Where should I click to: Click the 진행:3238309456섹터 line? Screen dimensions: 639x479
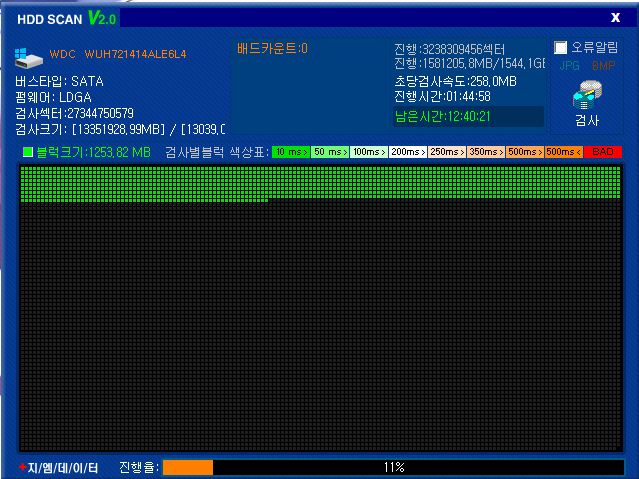tap(450, 50)
